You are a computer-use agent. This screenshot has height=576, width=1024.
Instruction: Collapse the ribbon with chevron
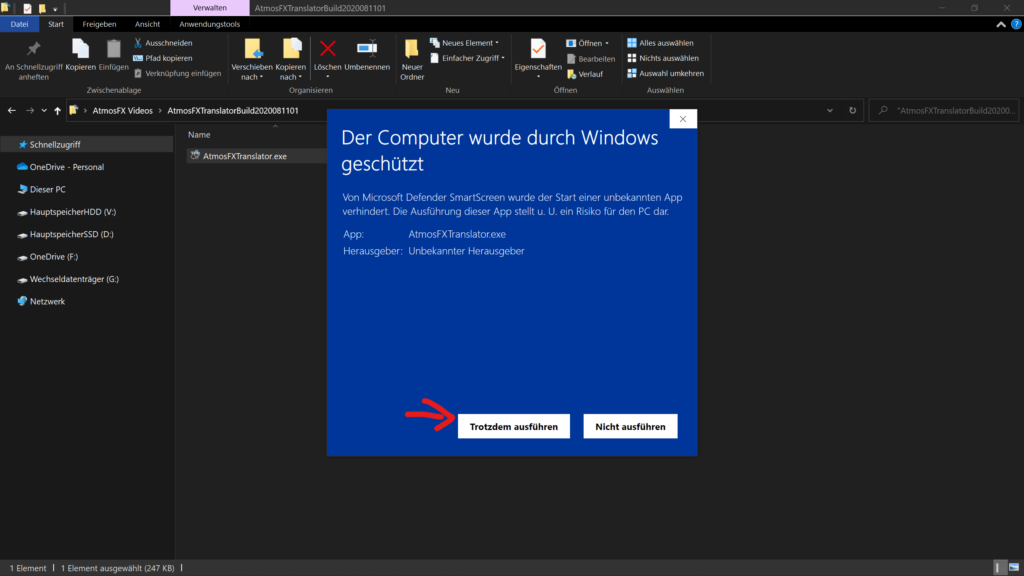pos(1001,24)
